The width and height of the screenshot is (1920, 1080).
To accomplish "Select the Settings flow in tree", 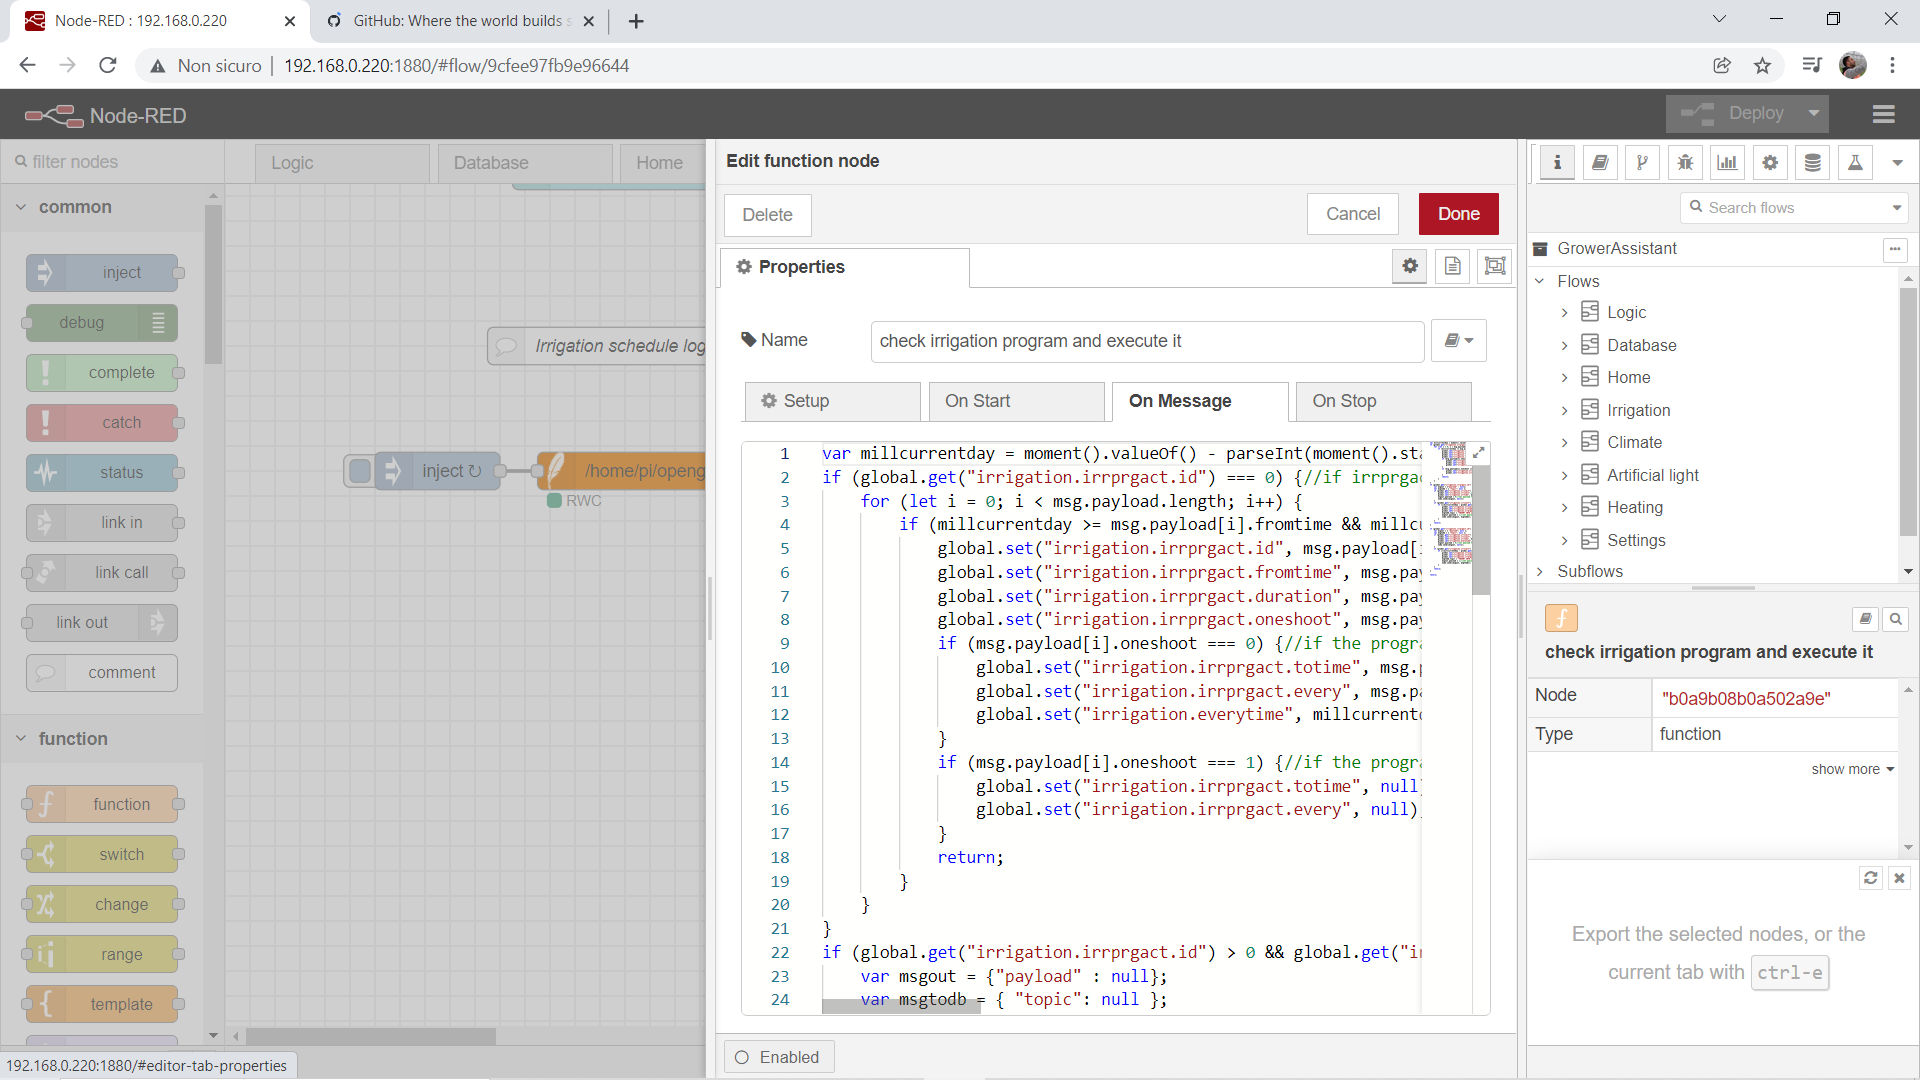I will point(1636,540).
